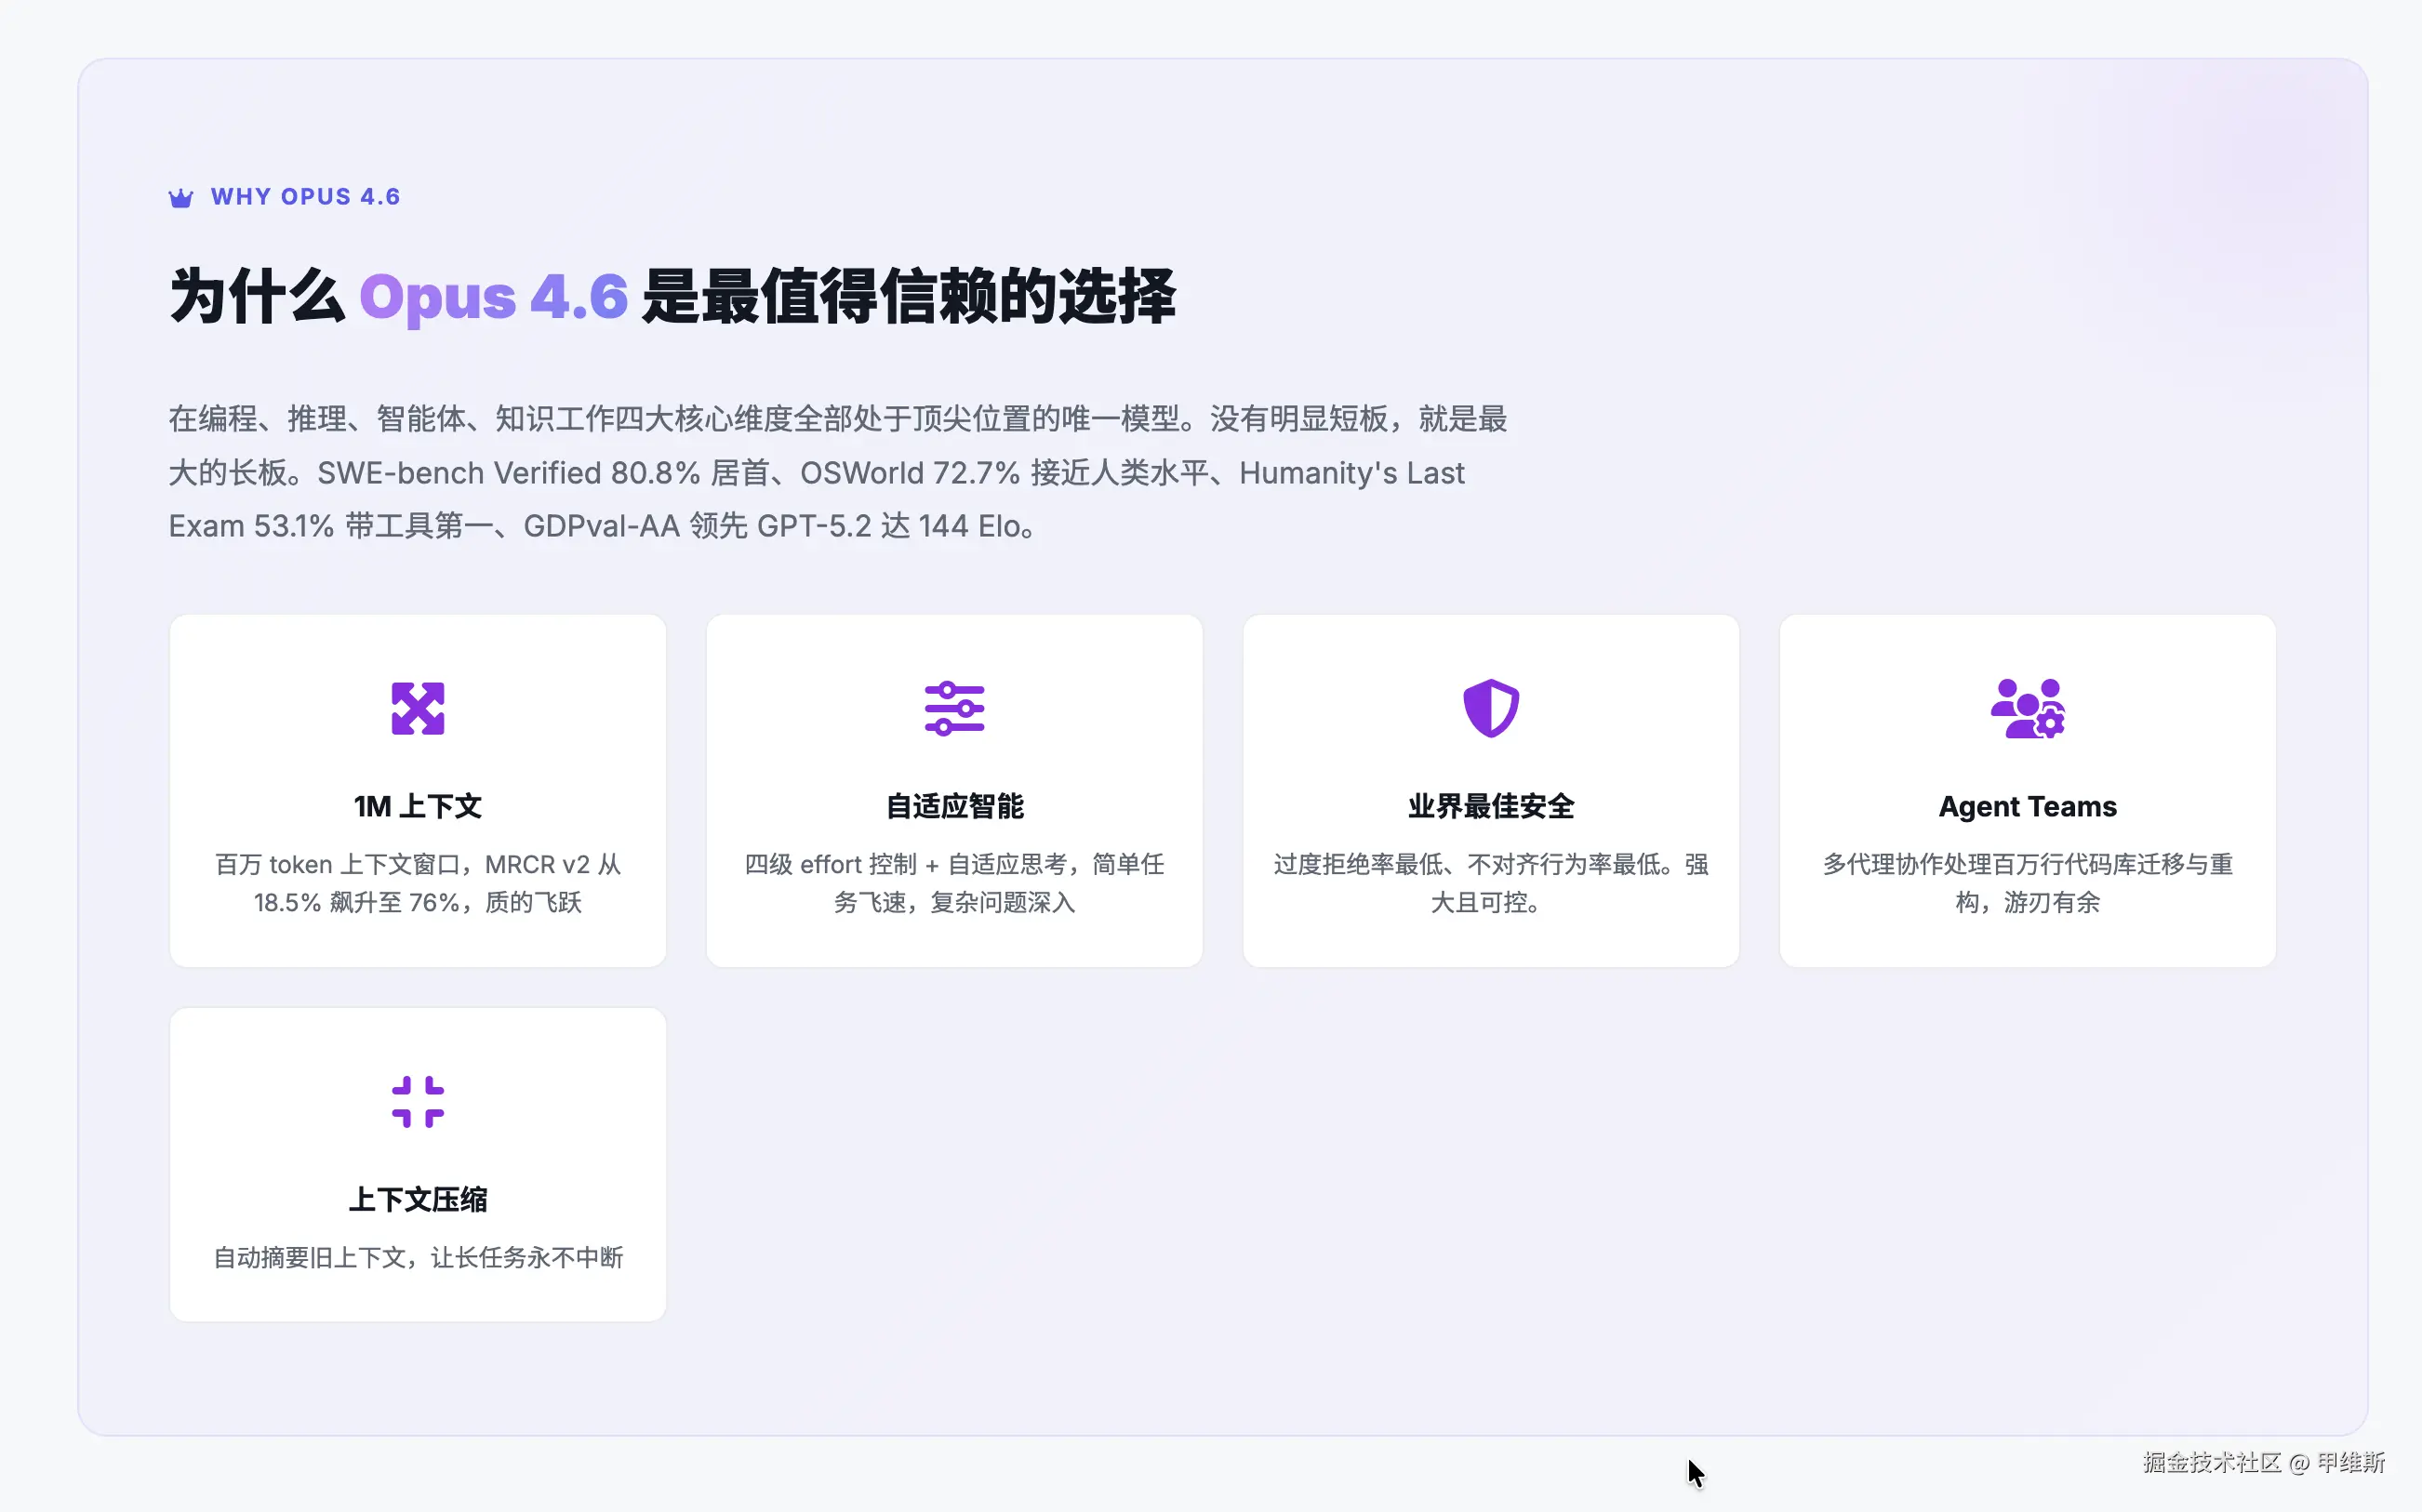Click the 自动摘要旧上下文 description text
This screenshot has height=1512, width=2422.
(x=417, y=1257)
